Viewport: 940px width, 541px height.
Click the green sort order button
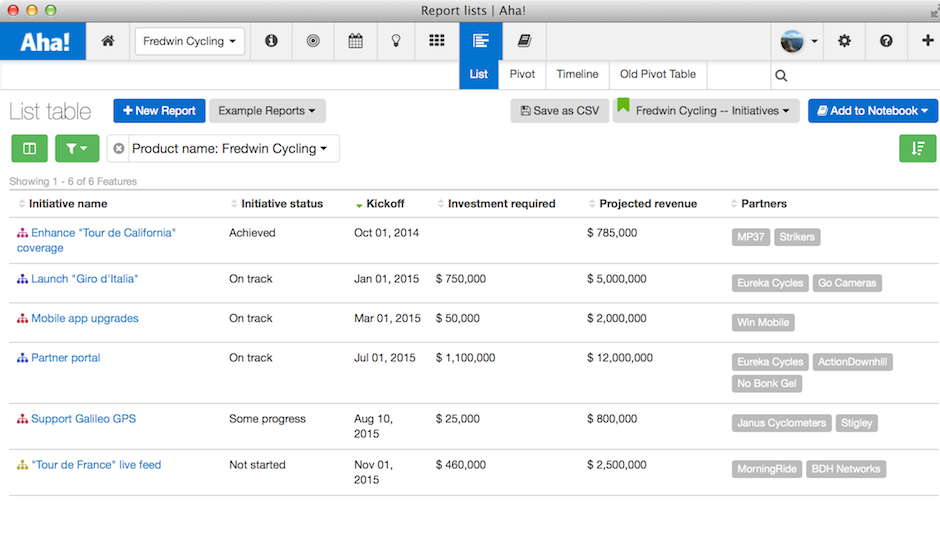pyautogui.click(x=917, y=148)
